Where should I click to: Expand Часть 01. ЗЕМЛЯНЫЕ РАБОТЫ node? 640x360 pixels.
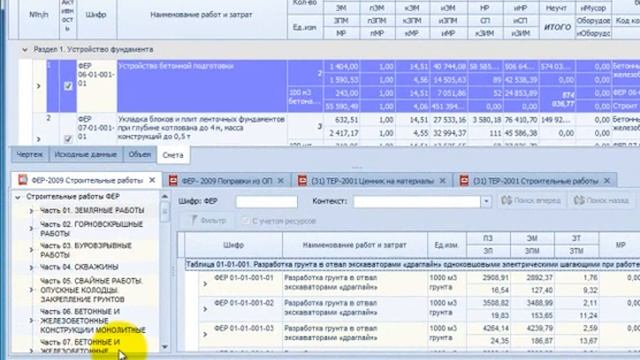tap(31, 211)
